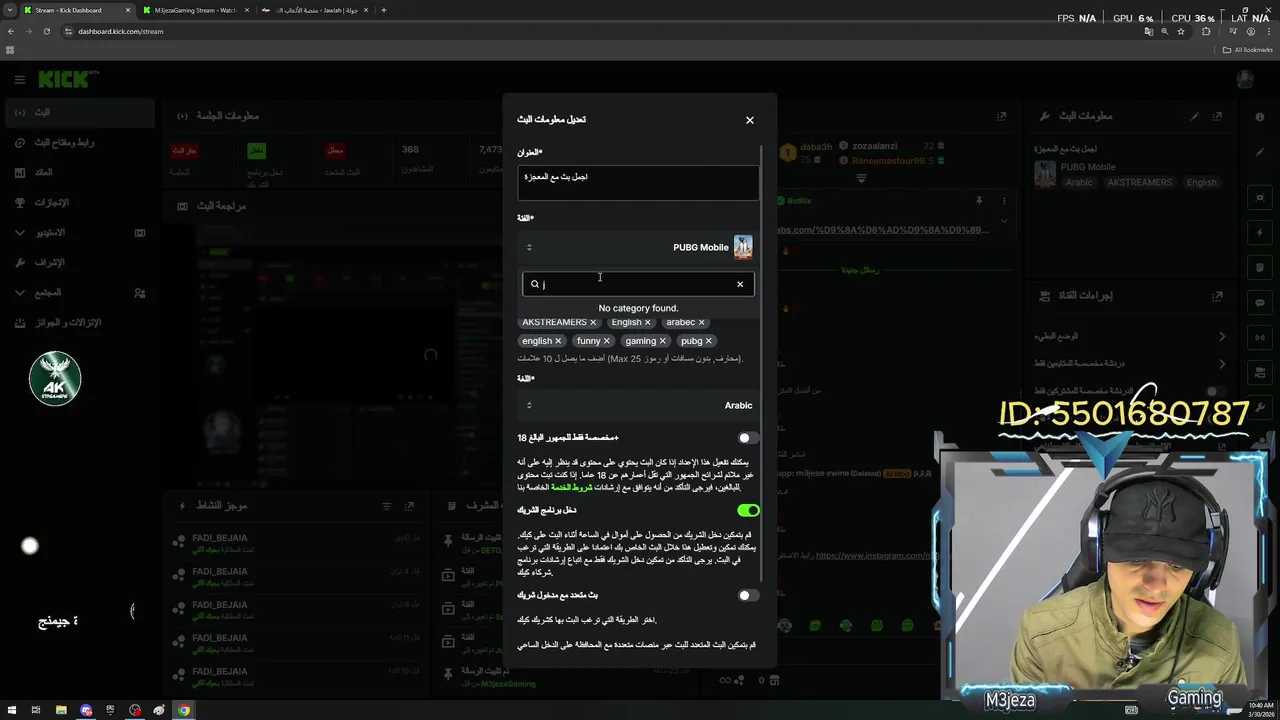This screenshot has width=1280, height=720.
Task: Open the pinned message URL link
Action: 884,230
